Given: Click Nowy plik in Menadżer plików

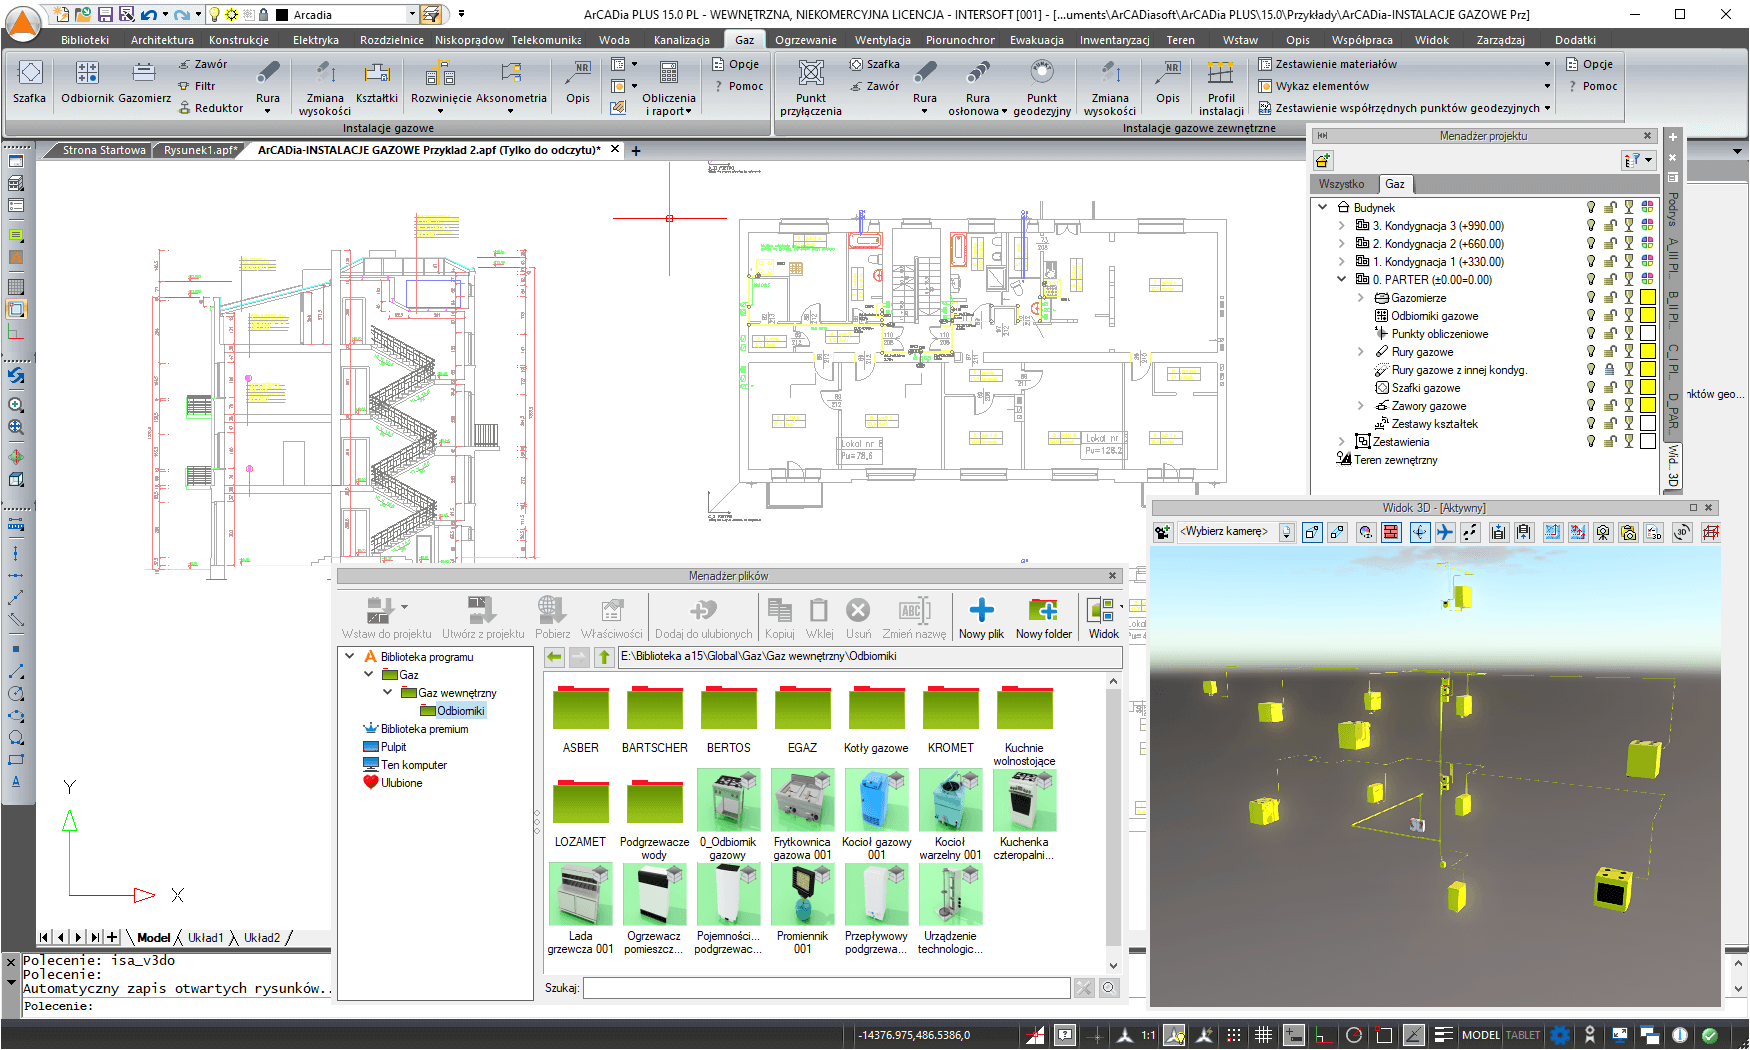Looking at the screenshot, I should (981, 617).
